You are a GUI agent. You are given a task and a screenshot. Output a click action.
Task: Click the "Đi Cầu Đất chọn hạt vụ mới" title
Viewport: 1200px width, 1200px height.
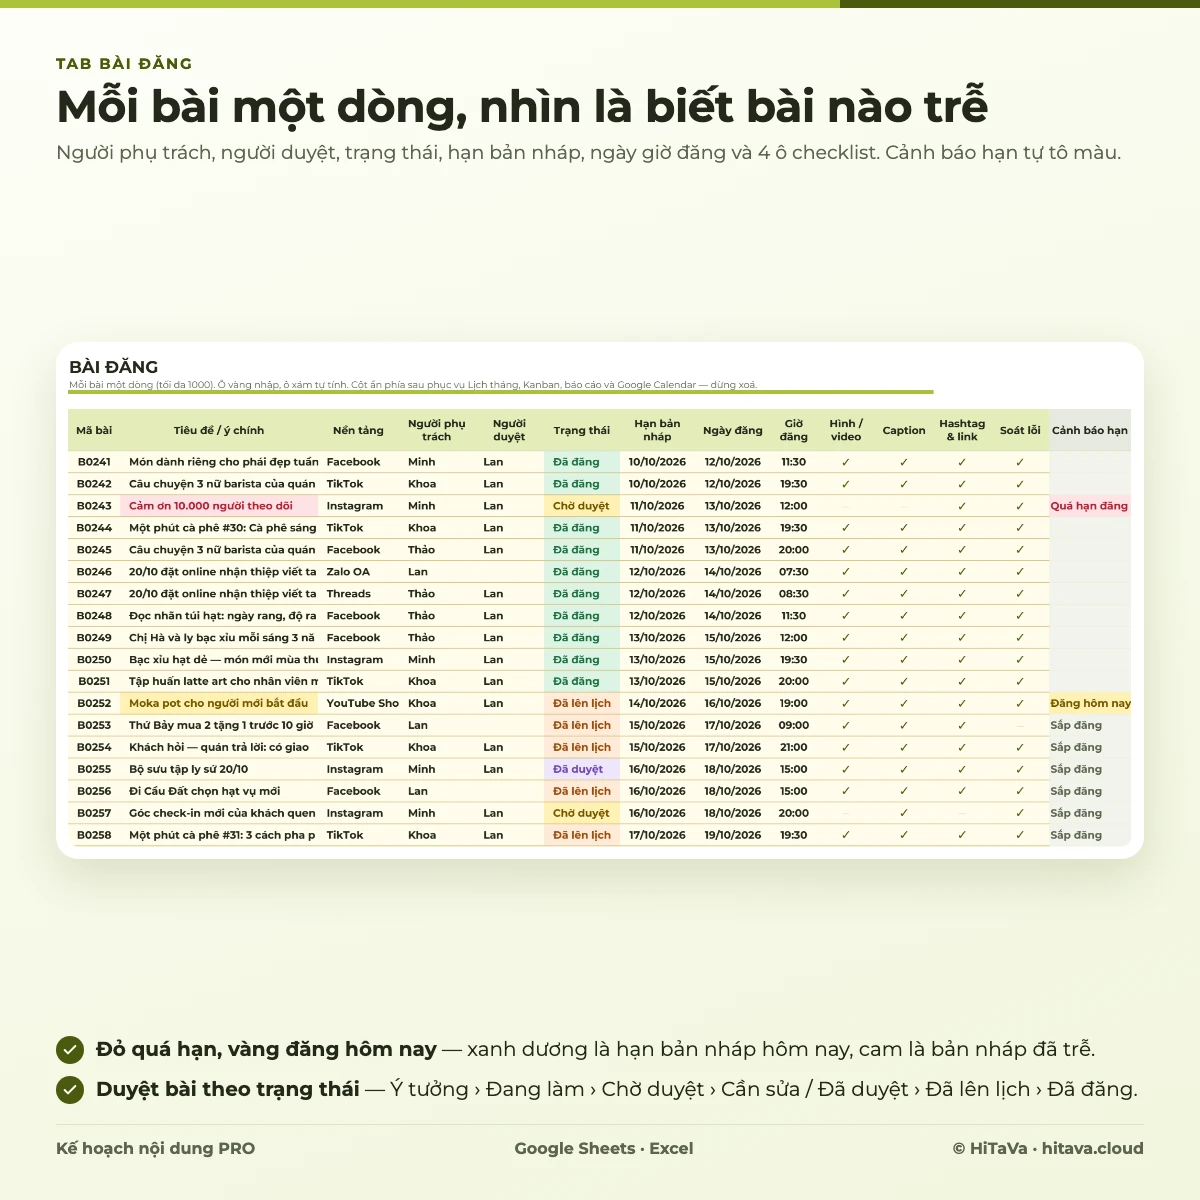(219, 792)
